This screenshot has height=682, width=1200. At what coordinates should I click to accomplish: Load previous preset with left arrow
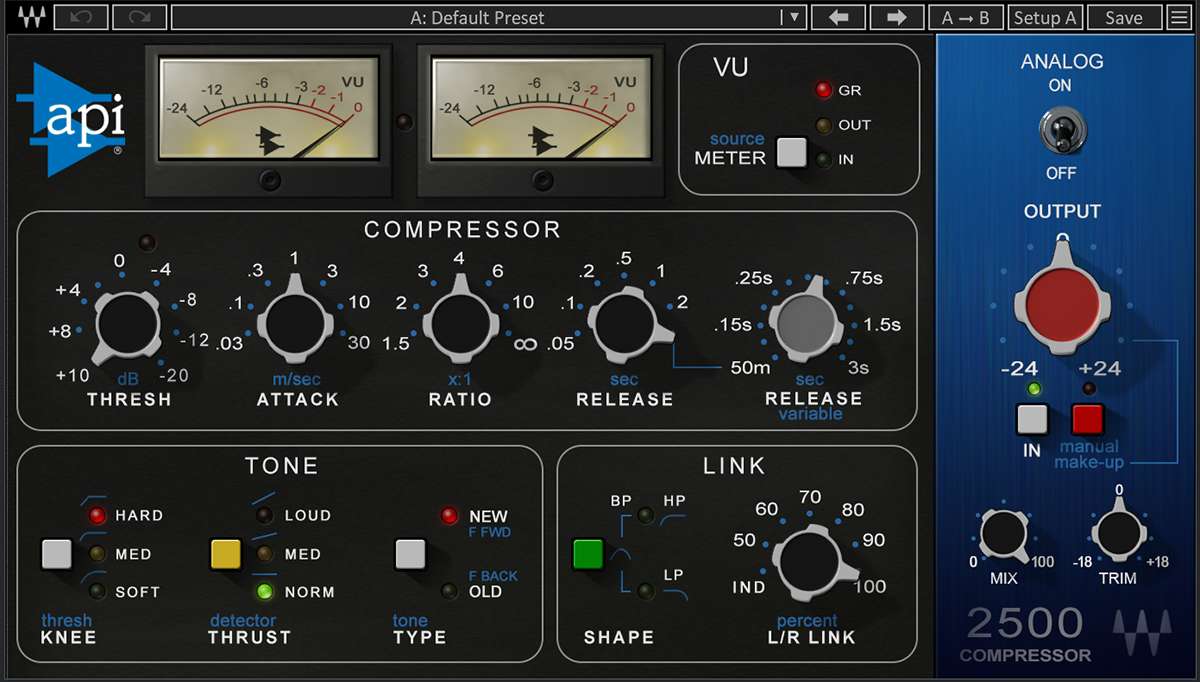(837, 17)
